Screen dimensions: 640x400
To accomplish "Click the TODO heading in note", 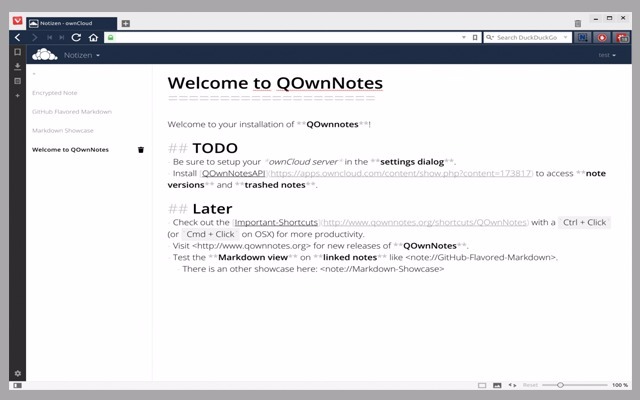I will pos(215,148).
